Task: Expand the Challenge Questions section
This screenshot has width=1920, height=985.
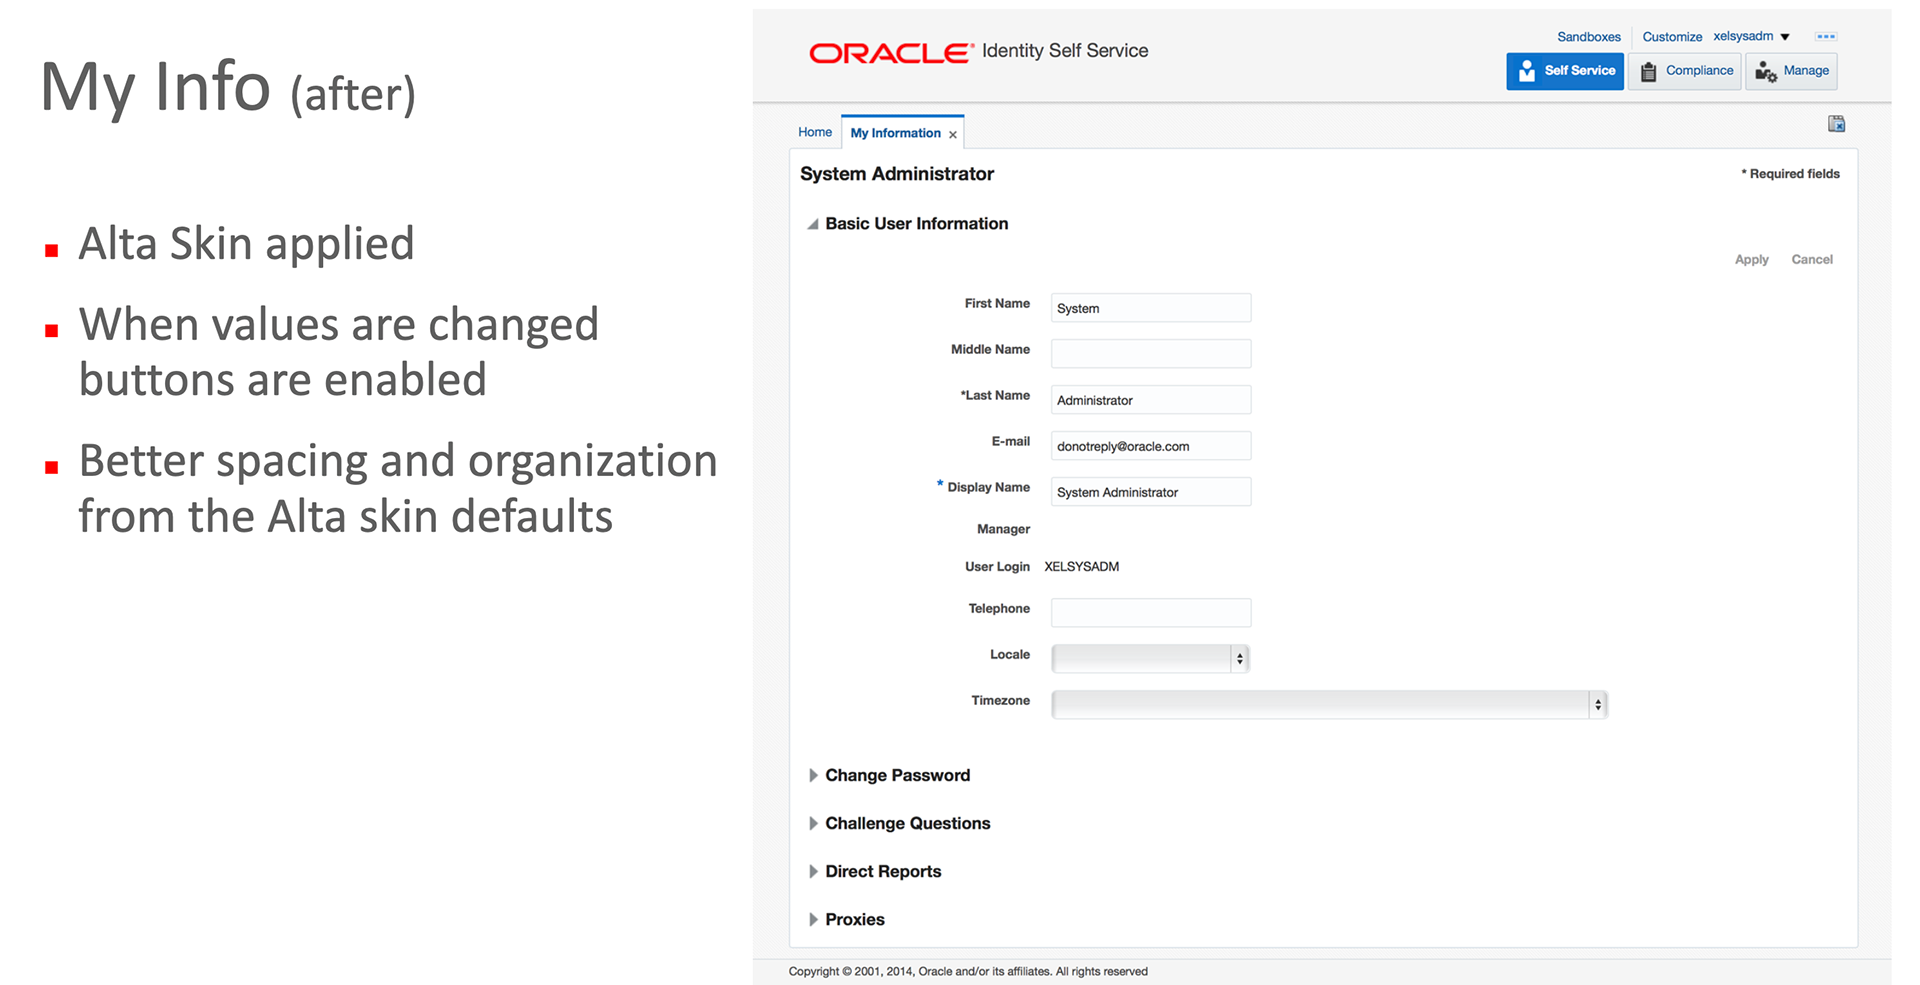Action: (x=813, y=824)
